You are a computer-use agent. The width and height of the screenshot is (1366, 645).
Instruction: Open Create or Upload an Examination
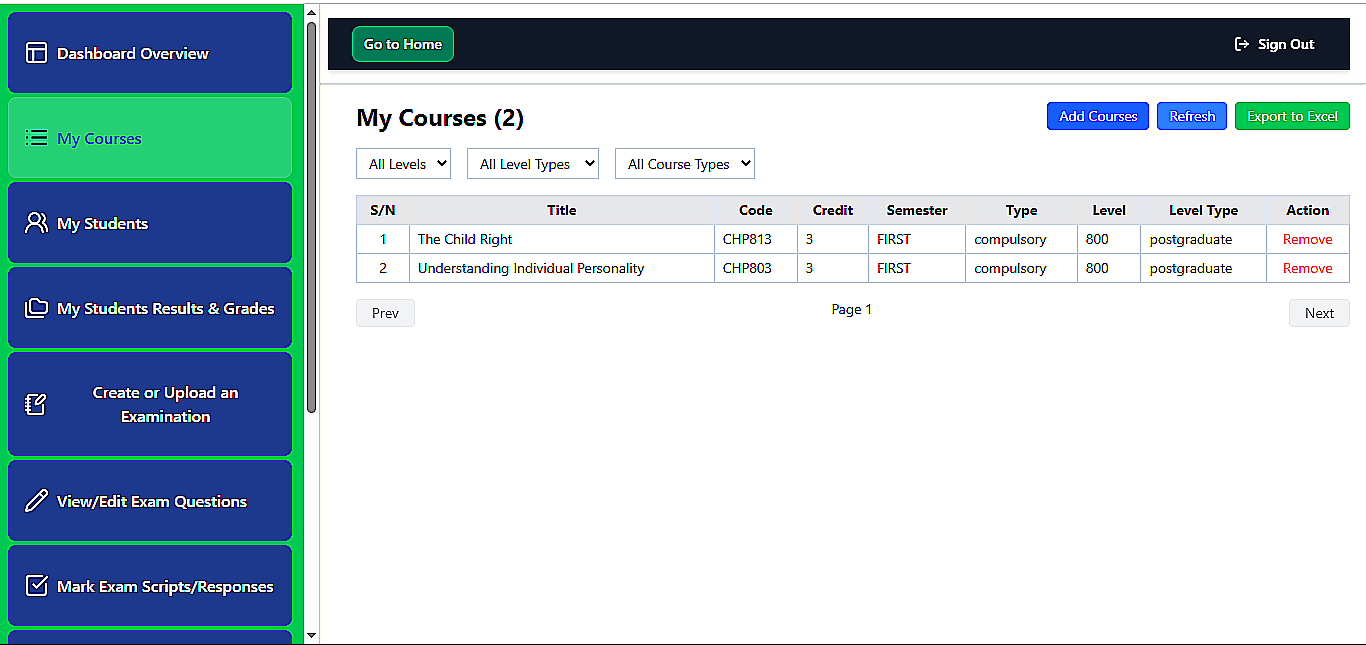[x=150, y=405]
